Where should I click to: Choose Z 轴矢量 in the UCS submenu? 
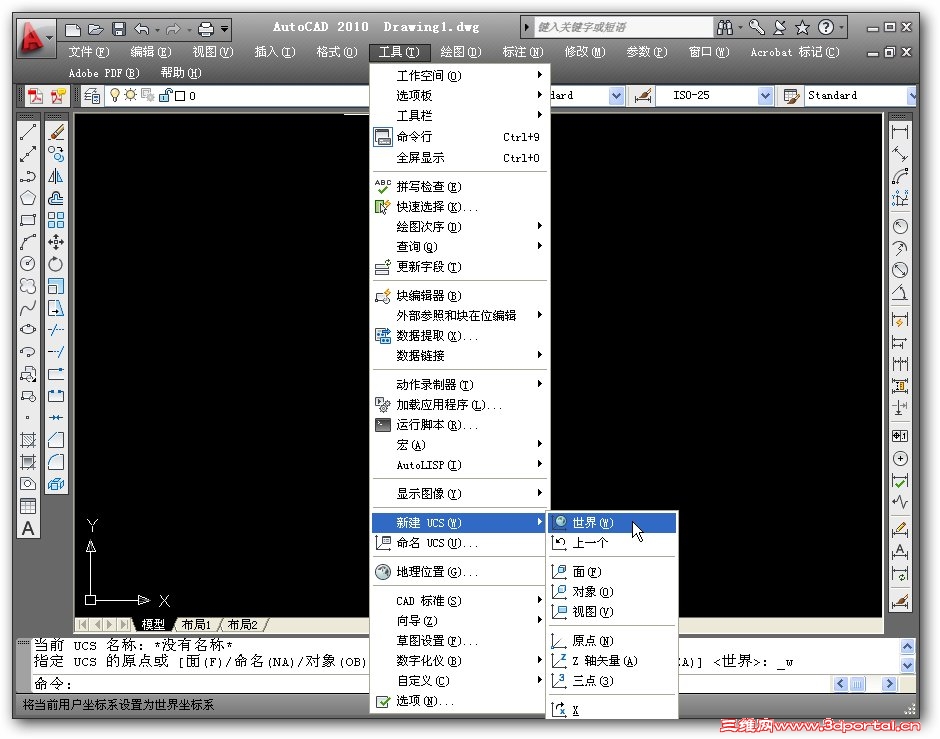pyautogui.click(x=613, y=660)
